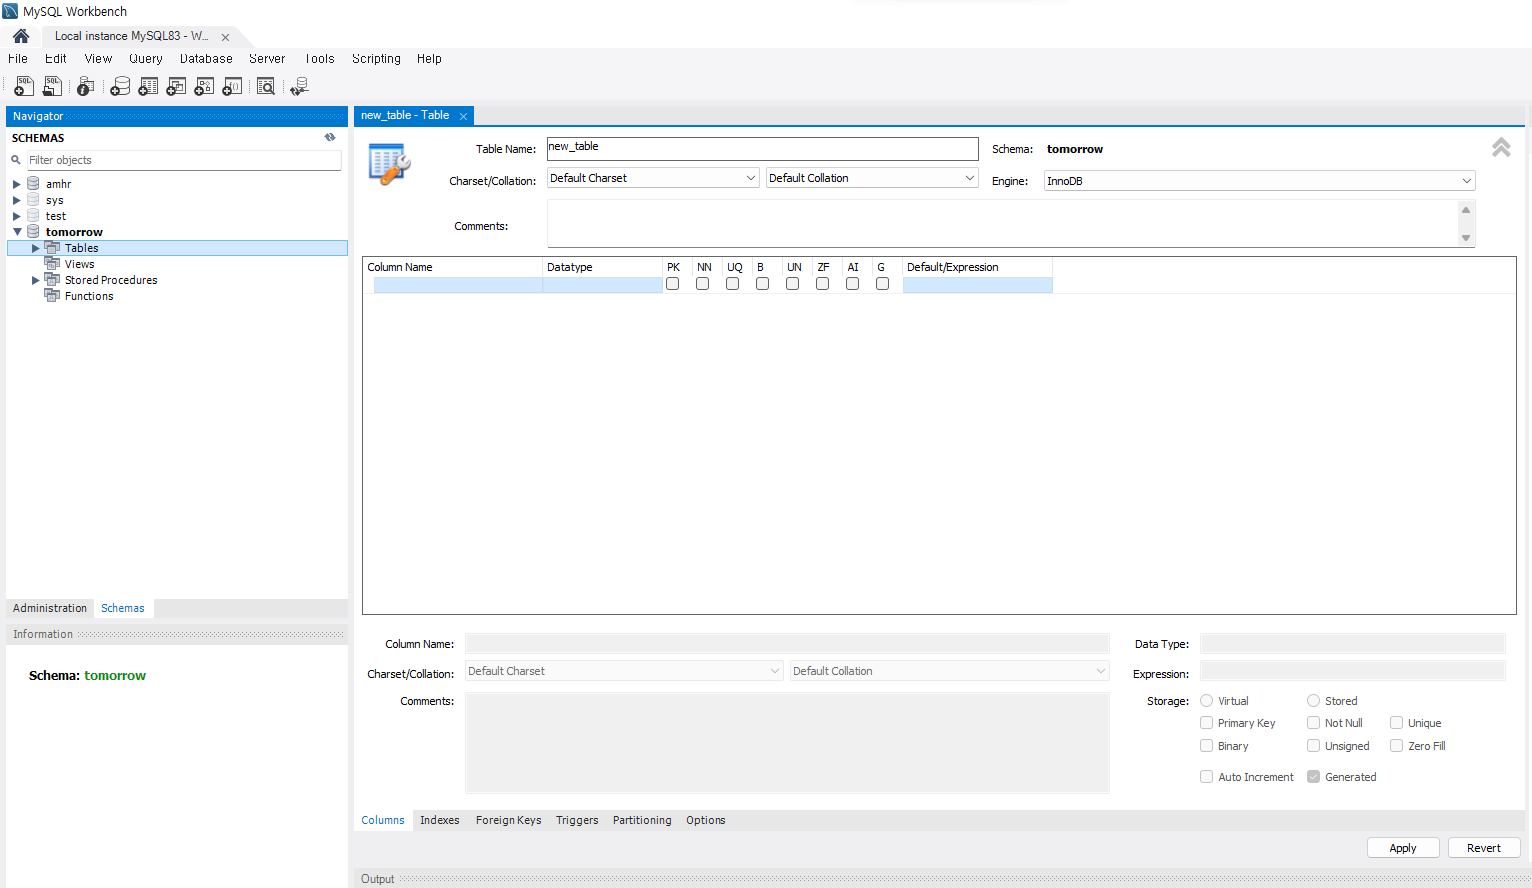Open the Administration navigator tab

pyautogui.click(x=50, y=608)
